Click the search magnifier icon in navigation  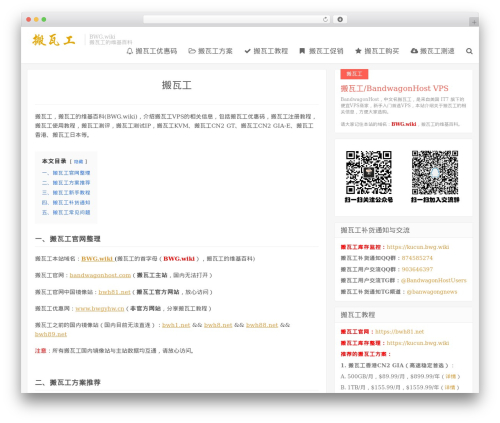pos(469,51)
